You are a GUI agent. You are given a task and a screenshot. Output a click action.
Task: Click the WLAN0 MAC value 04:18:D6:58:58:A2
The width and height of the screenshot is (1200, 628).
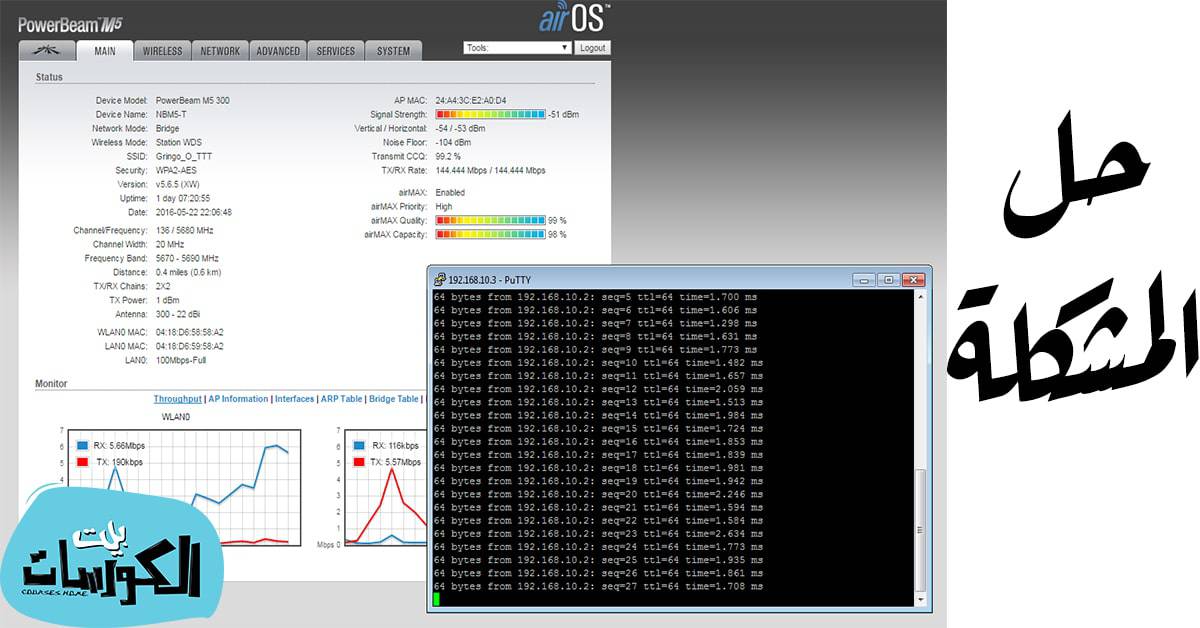tap(190, 332)
